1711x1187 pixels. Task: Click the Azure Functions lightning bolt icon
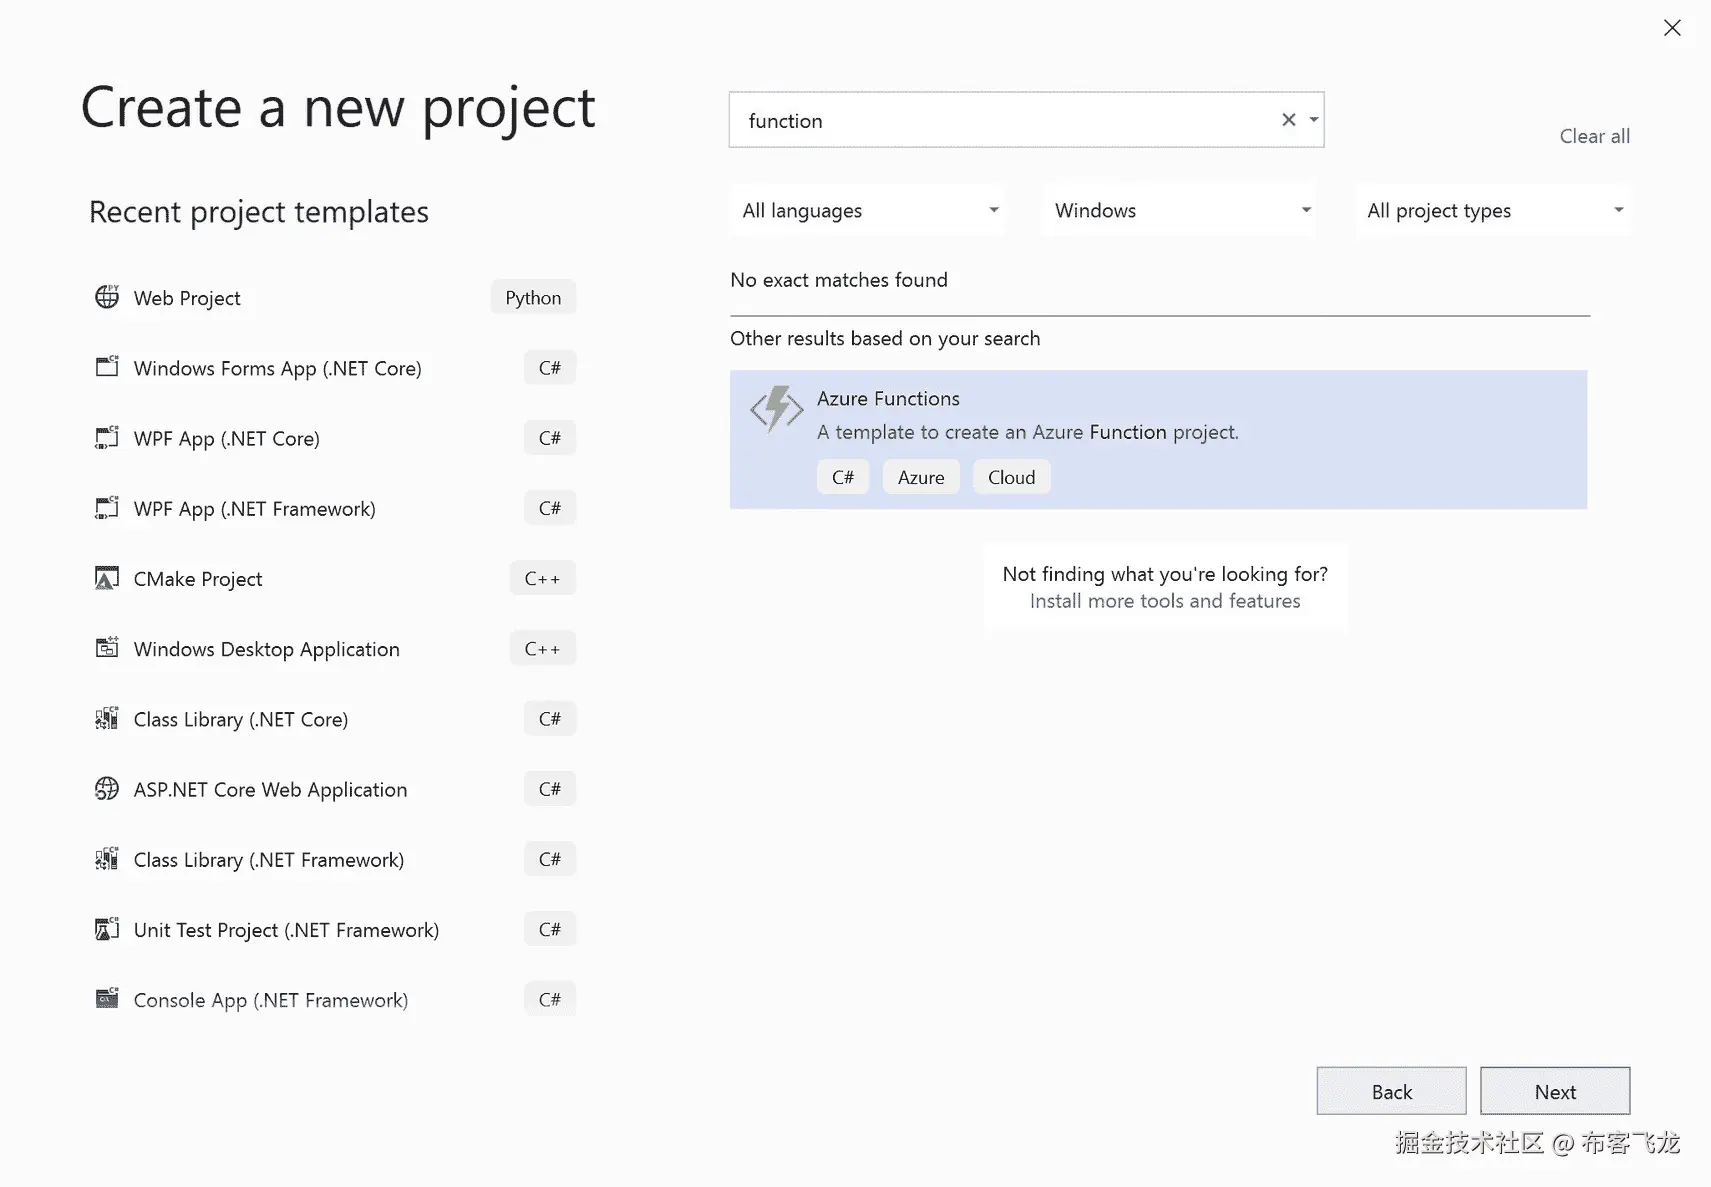tap(777, 409)
